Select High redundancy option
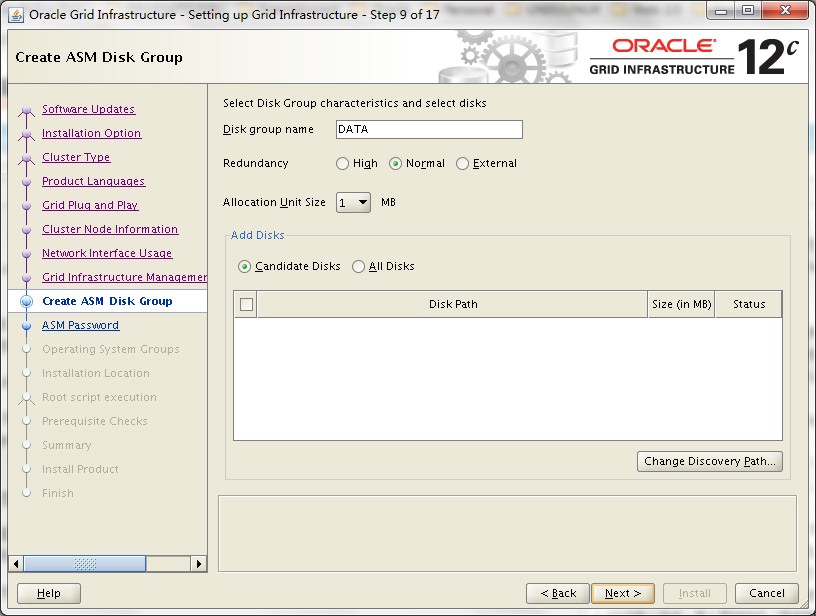 point(342,163)
